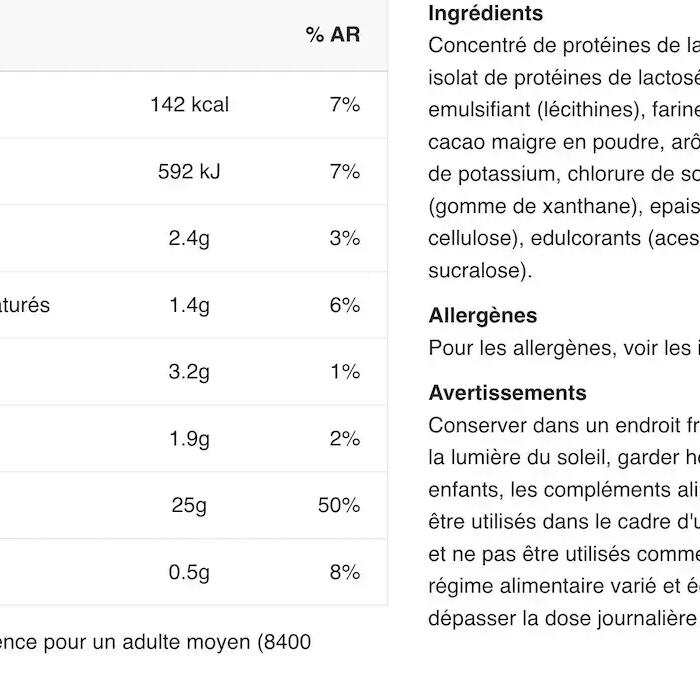Click 'gomme de xanthane' ingredient text

(536, 207)
